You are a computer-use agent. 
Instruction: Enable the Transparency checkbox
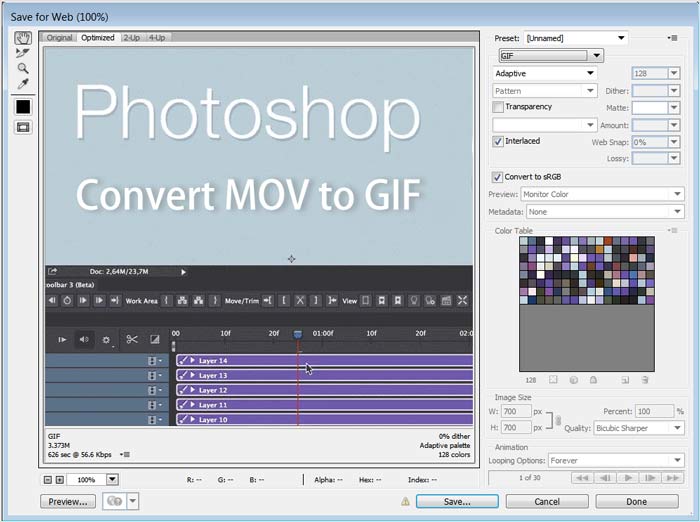(498, 107)
